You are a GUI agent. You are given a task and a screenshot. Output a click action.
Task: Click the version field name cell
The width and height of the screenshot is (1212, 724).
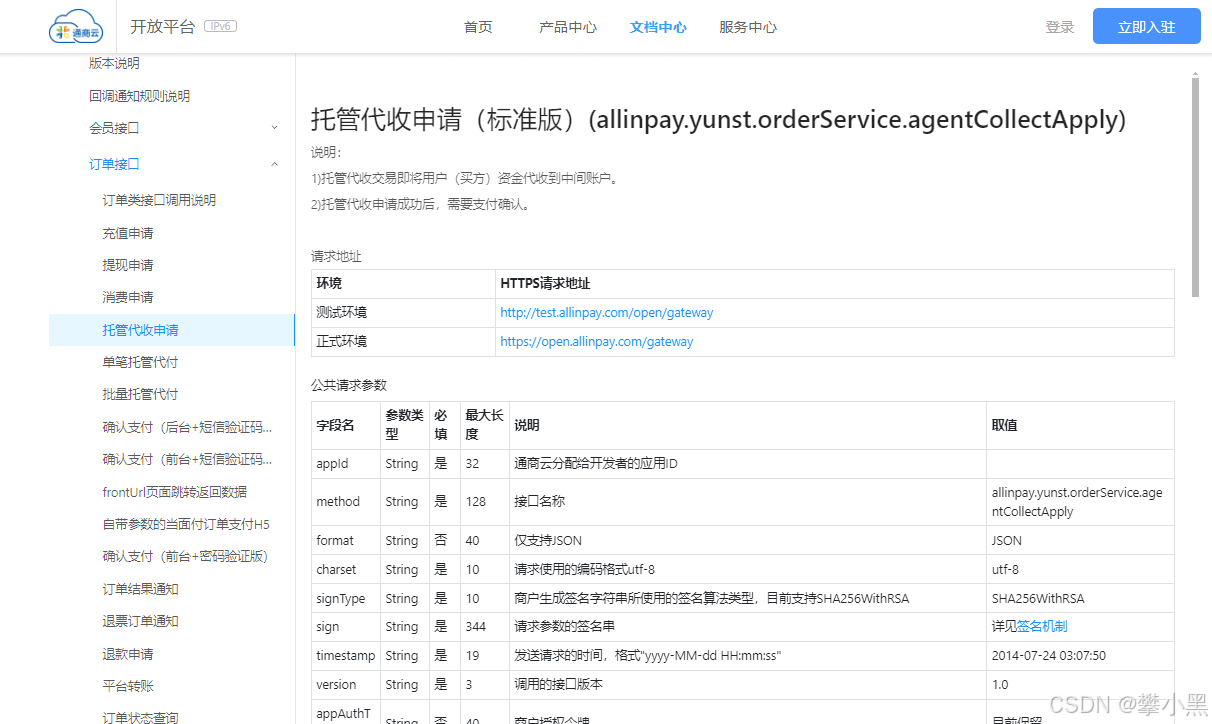[346, 685]
